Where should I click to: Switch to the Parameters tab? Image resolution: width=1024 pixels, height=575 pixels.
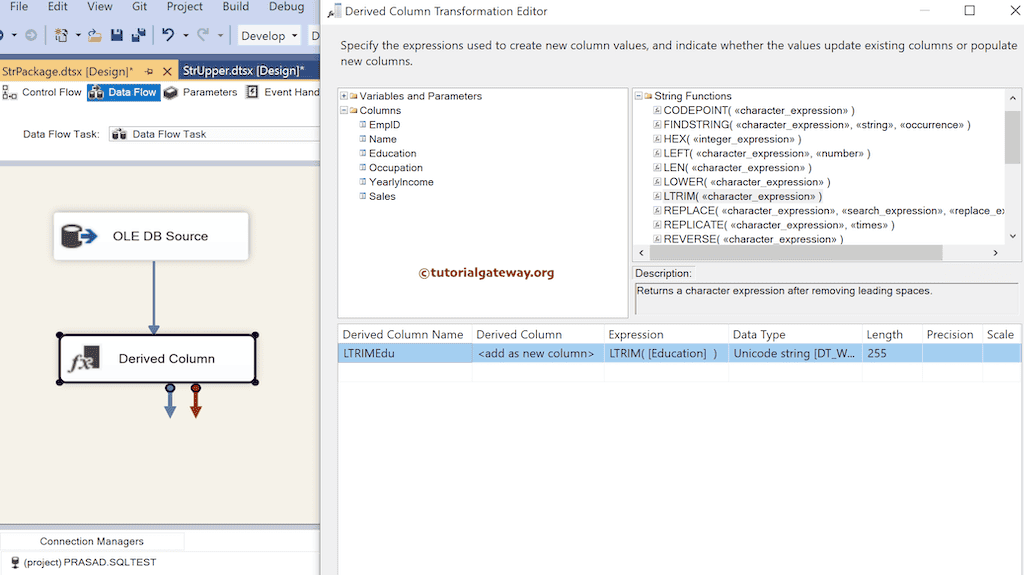click(x=200, y=93)
